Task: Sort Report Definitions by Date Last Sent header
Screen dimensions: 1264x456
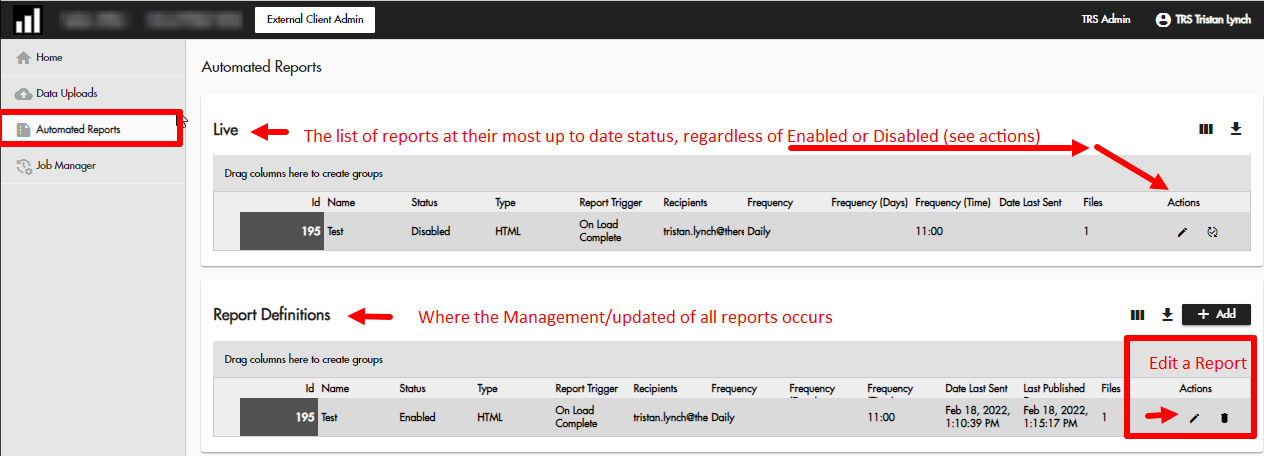Action: 976,389
